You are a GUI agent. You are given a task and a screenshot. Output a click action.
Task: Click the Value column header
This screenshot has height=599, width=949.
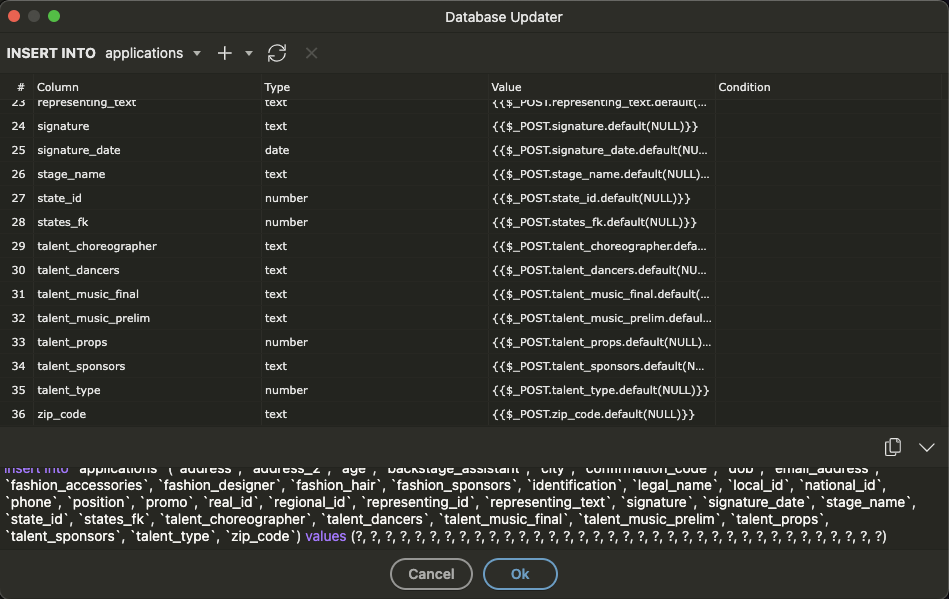(506, 87)
